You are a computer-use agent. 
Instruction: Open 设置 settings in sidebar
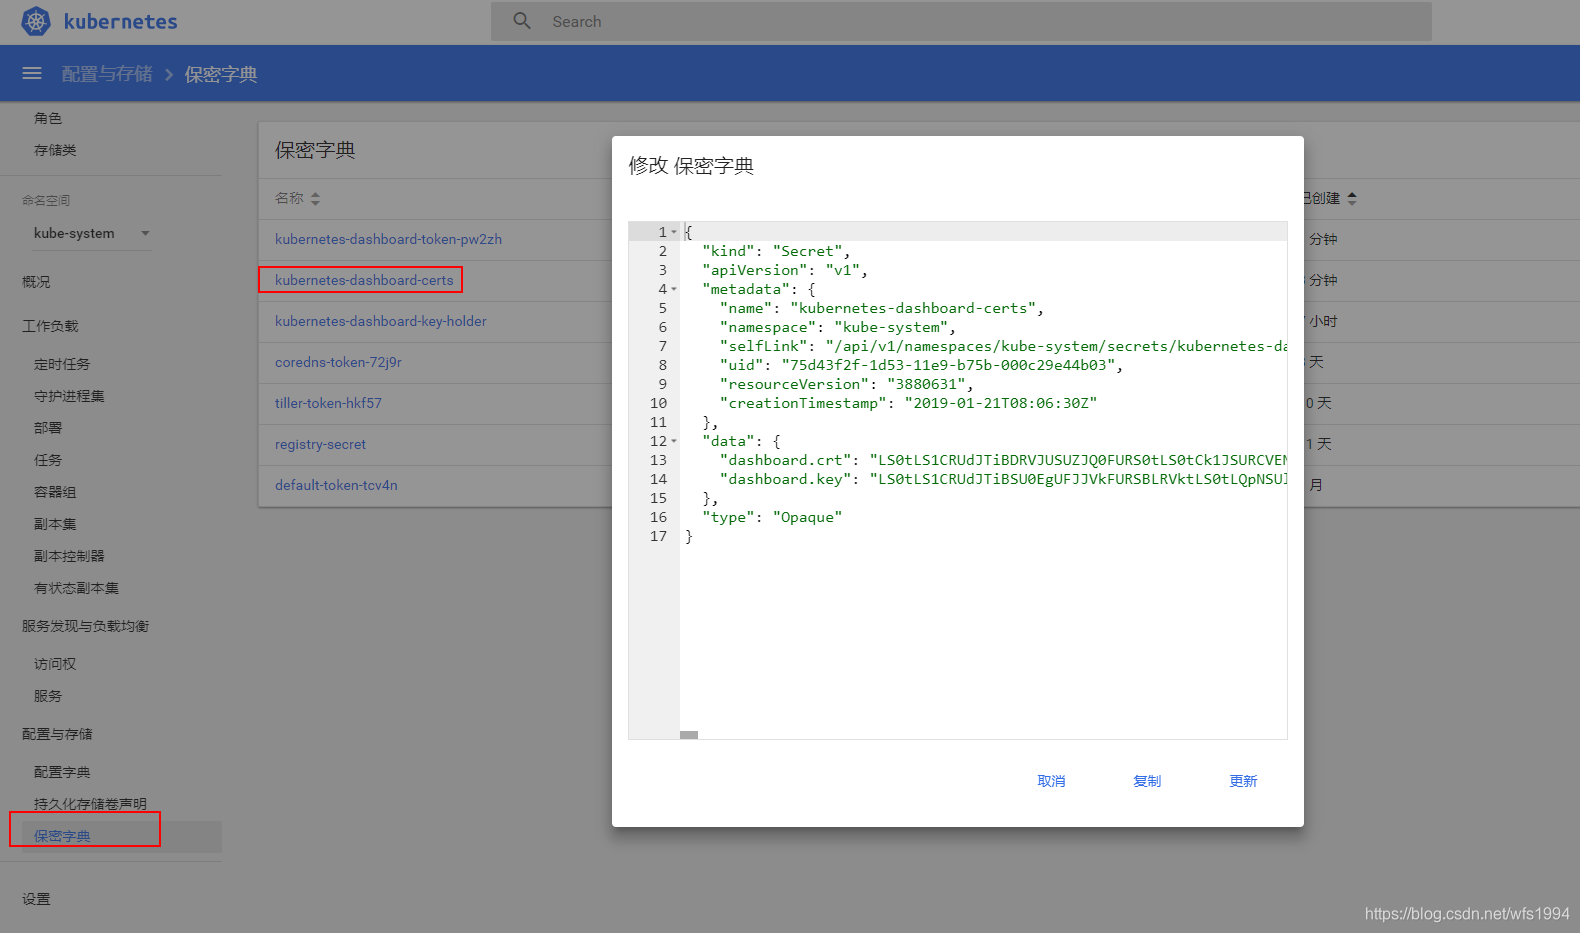point(36,899)
